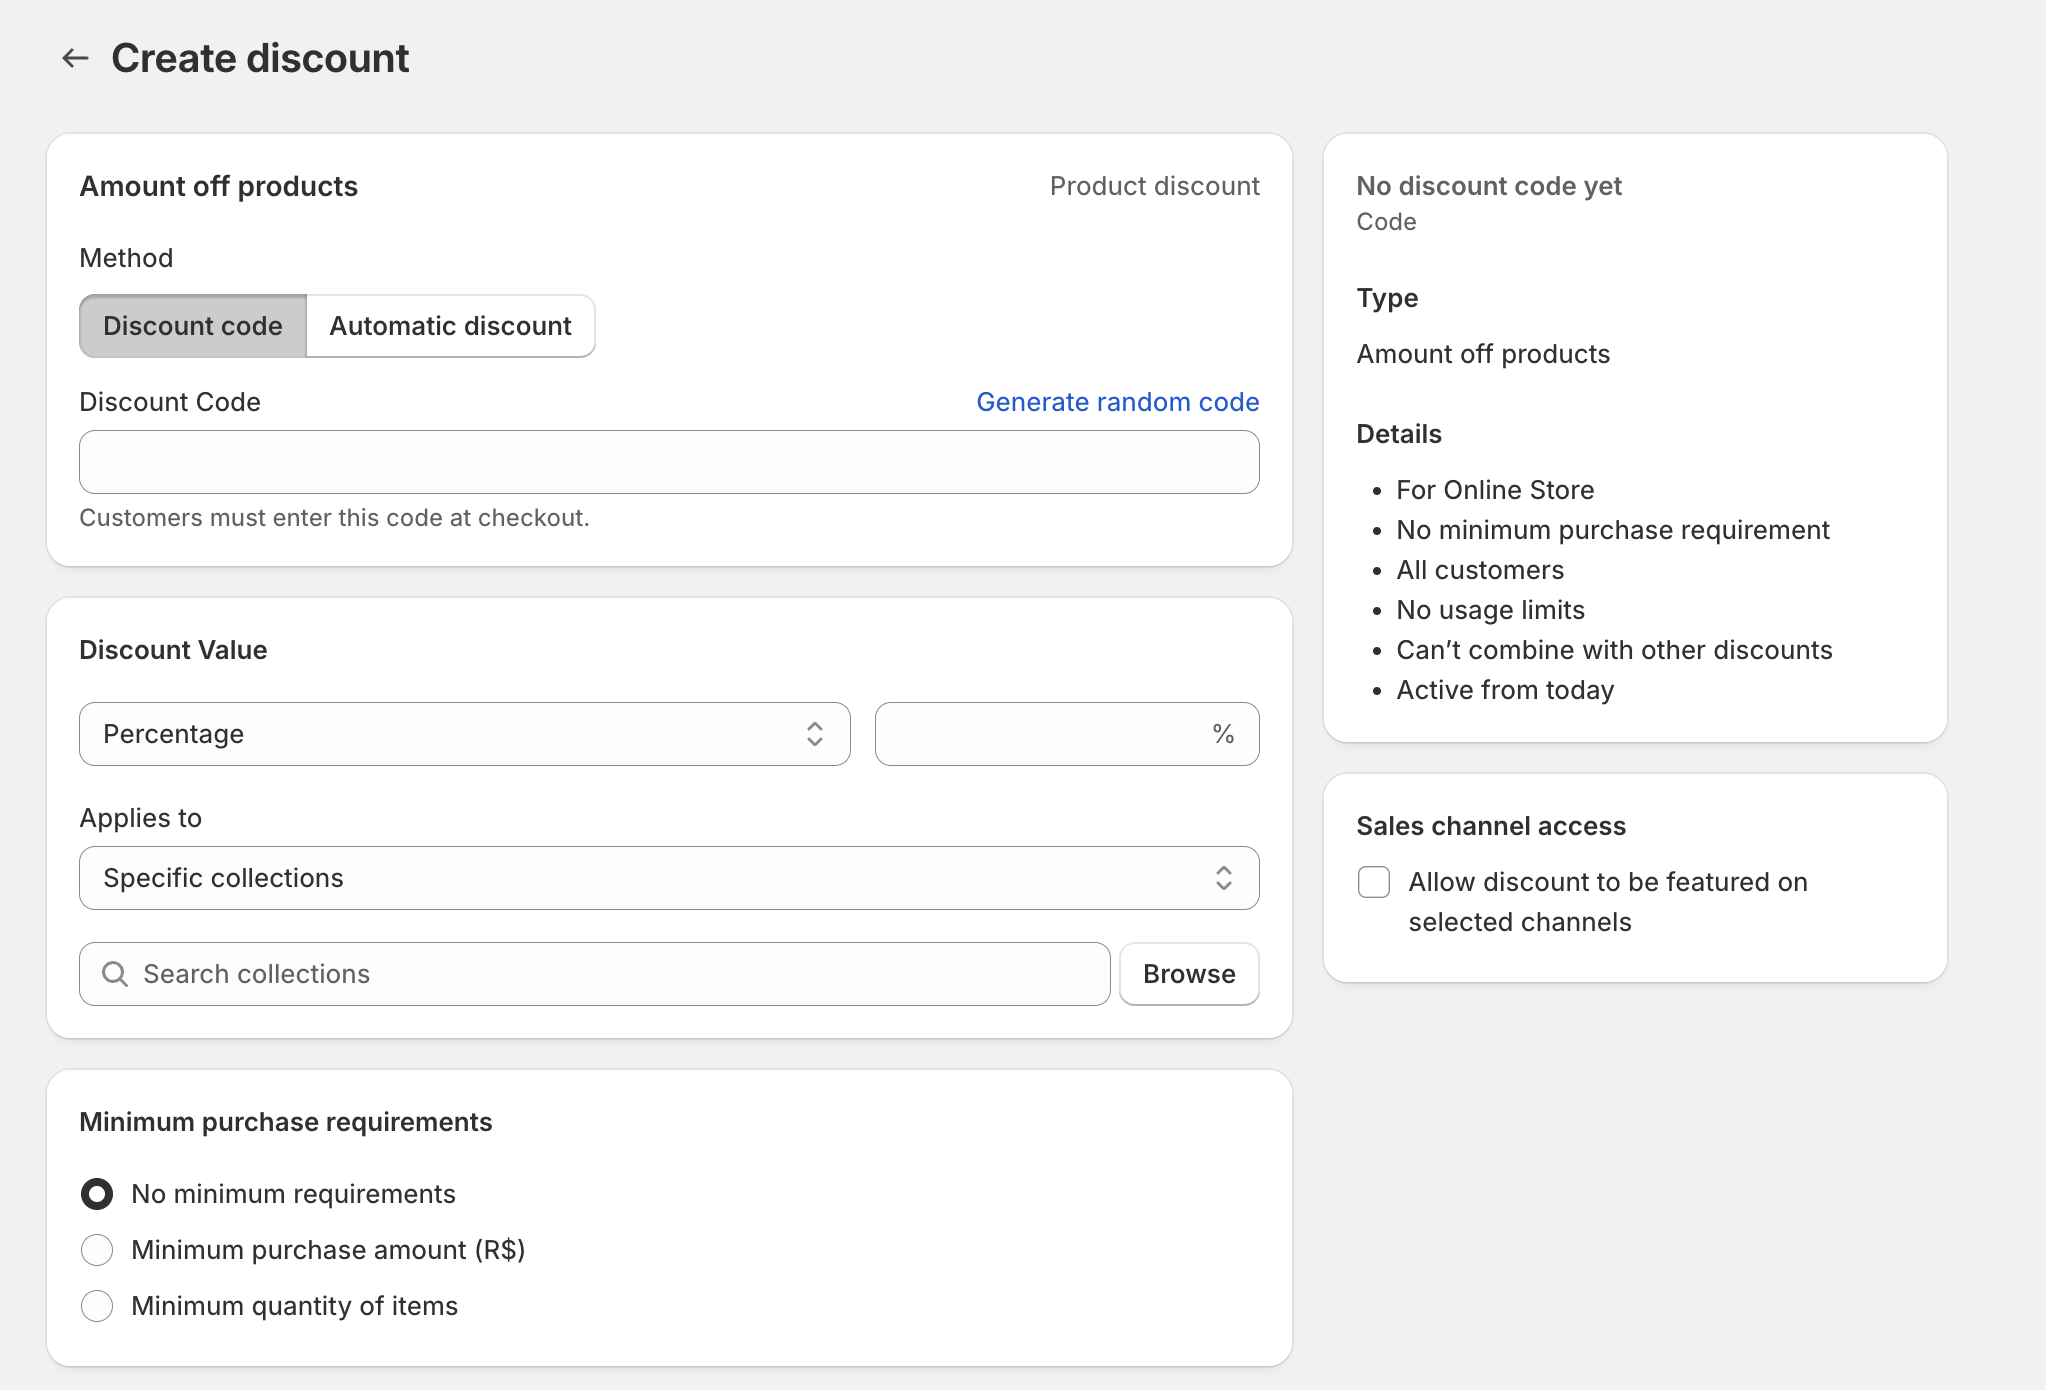Image resolution: width=2046 pixels, height=1390 pixels.
Task: Select Minimum purchase amount (R$) radio
Action: point(97,1250)
